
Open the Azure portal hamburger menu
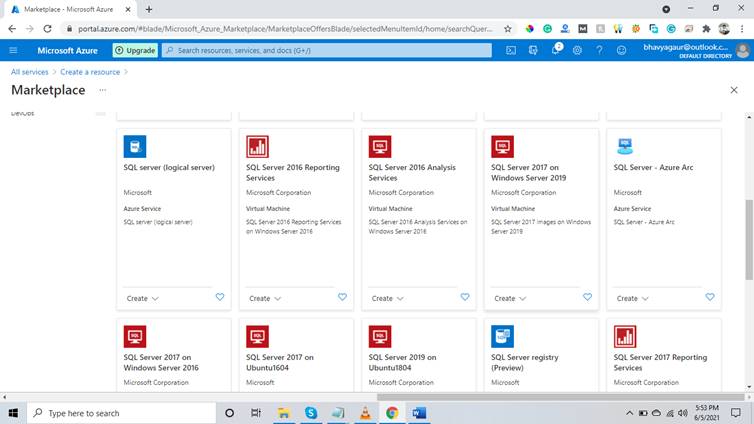pyautogui.click(x=13, y=50)
